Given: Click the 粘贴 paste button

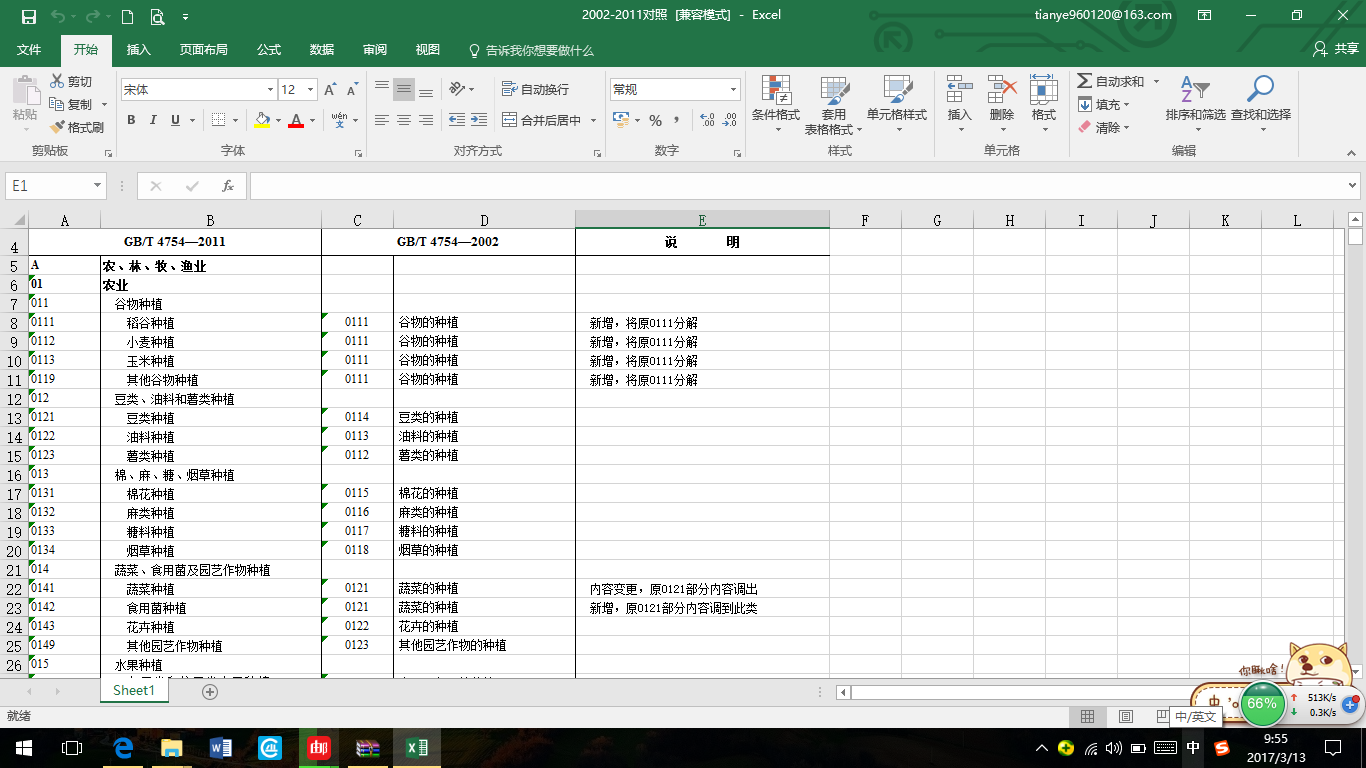Looking at the screenshot, I should (x=25, y=103).
